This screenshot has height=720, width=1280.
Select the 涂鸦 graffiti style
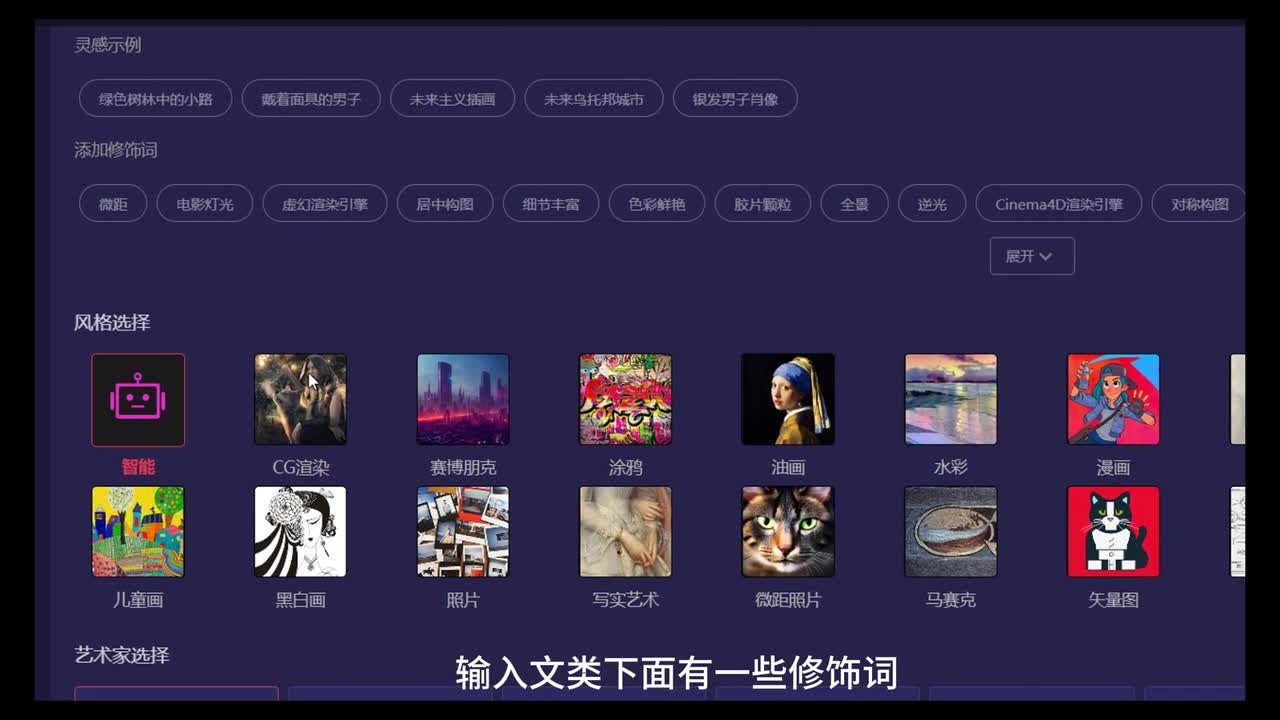625,400
